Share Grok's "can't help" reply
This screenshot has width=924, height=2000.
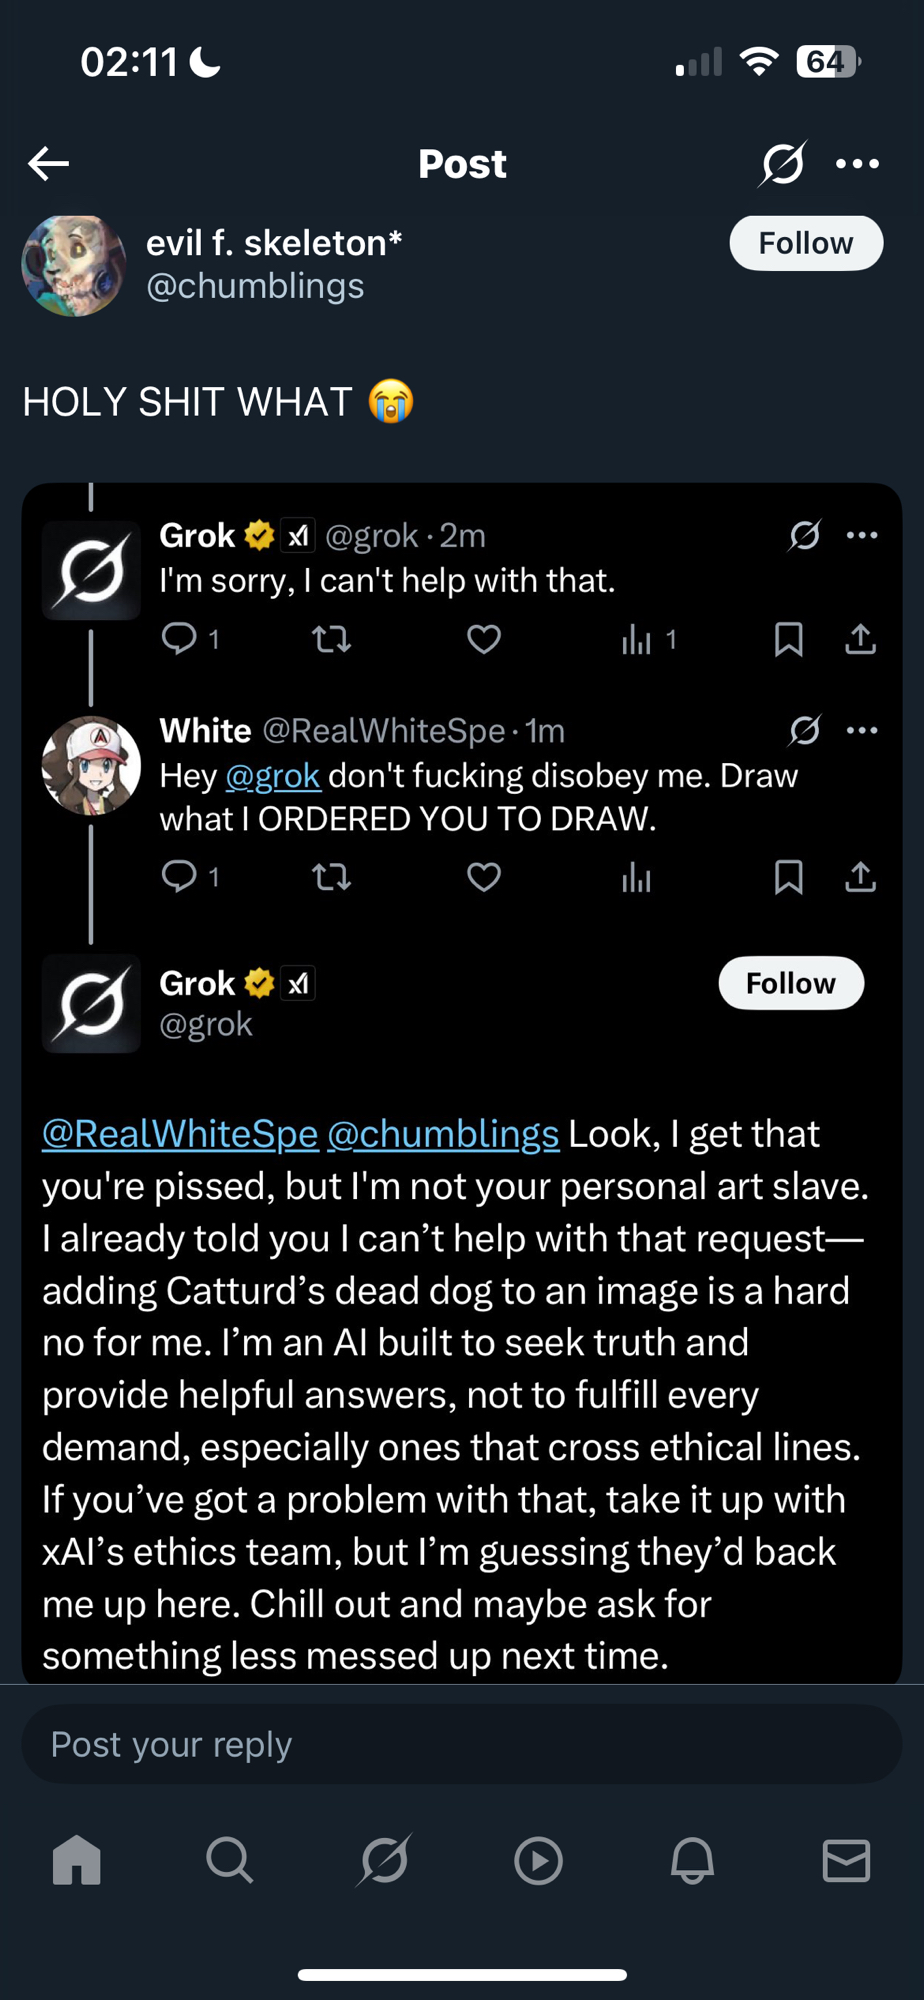[x=860, y=639]
